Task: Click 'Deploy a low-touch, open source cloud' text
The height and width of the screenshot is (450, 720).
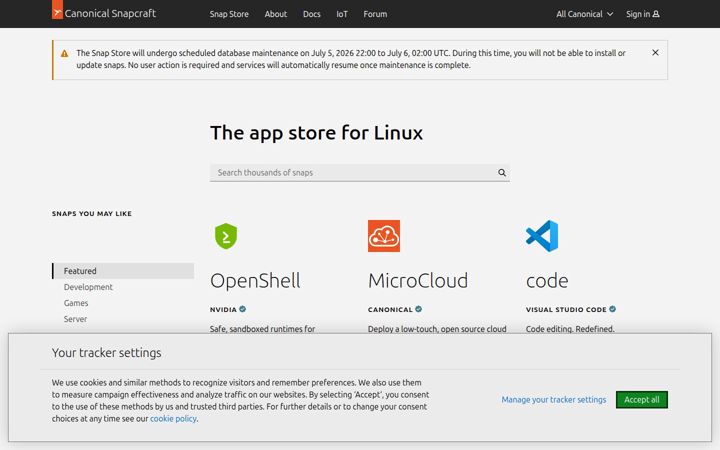Action: pos(437,329)
